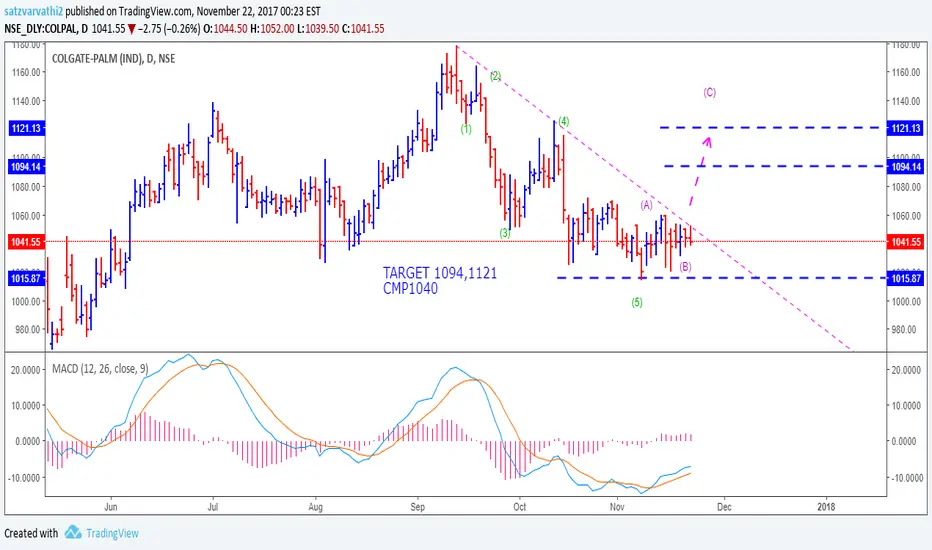Image resolution: width=932 pixels, height=550 pixels.
Task: Select the low value L:1039.50
Action: coord(318,28)
